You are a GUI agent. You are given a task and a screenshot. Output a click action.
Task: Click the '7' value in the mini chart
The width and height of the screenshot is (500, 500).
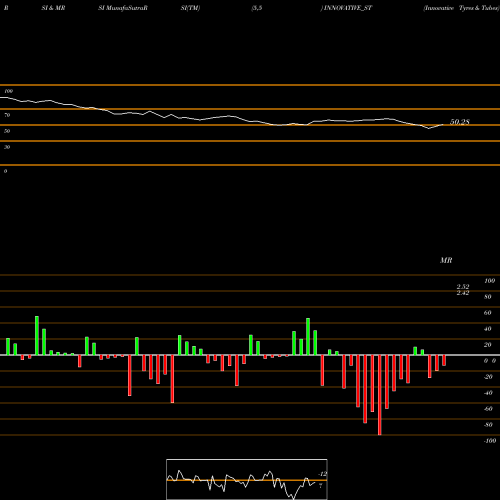[320, 486]
